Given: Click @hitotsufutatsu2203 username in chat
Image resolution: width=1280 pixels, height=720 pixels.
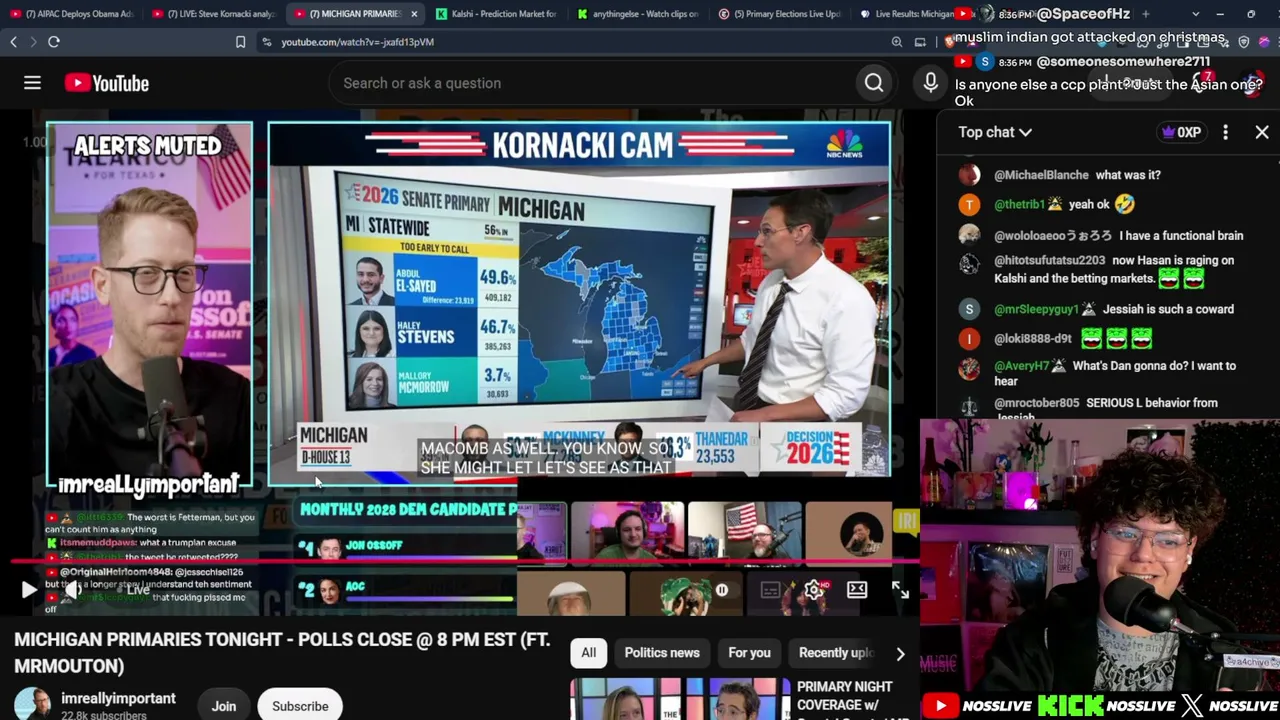Looking at the screenshot, I should point(1049,260).
